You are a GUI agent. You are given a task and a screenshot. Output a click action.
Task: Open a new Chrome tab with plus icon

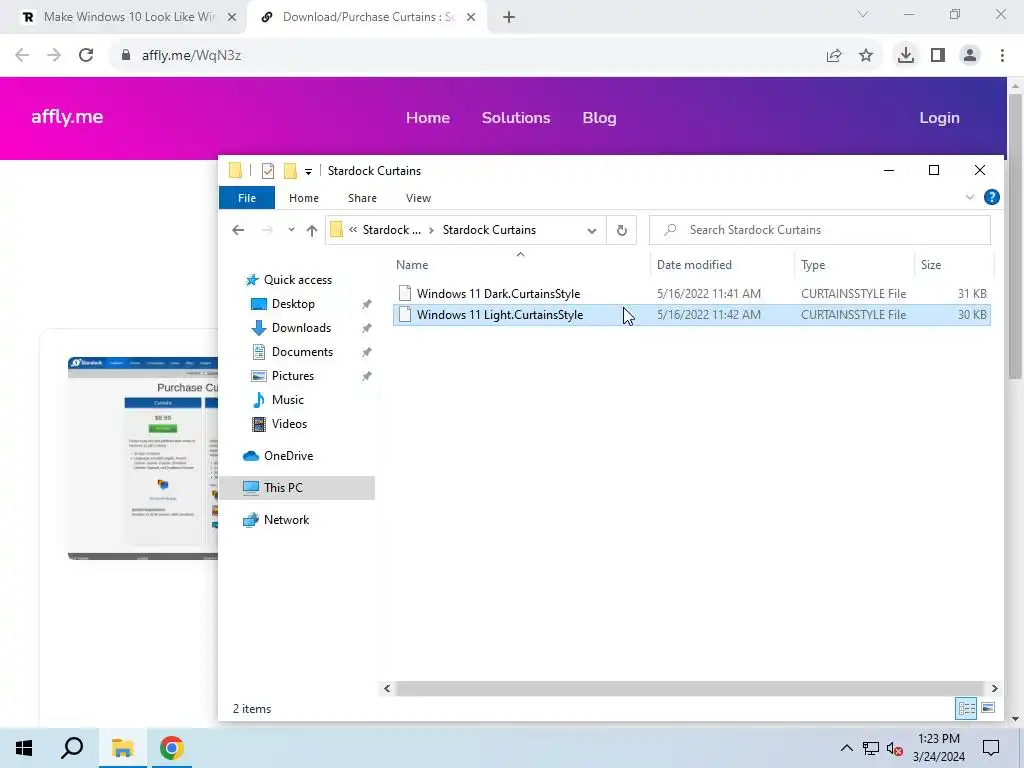pyautogui.click(x=509, y=18)
